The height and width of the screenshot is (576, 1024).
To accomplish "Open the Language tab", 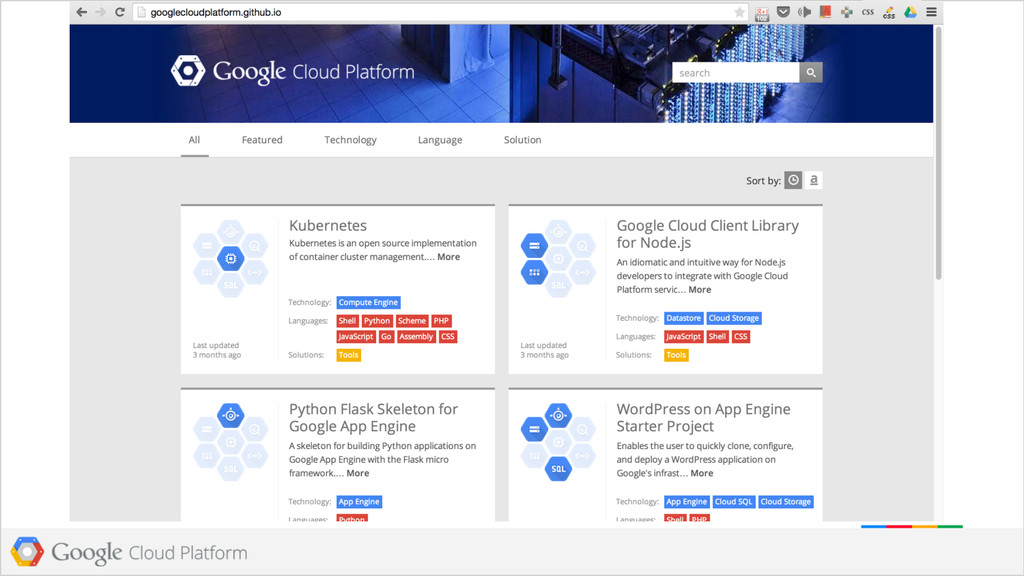I will 440,140.
